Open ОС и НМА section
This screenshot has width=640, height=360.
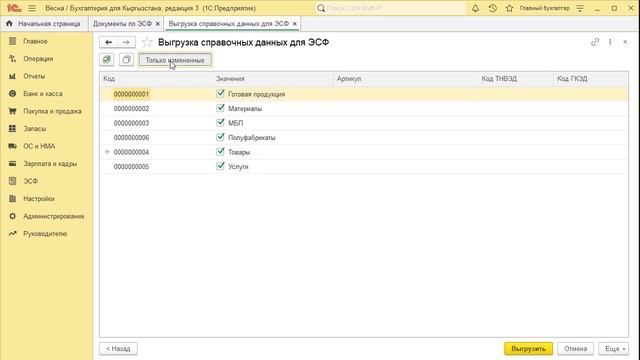(39, 146)
